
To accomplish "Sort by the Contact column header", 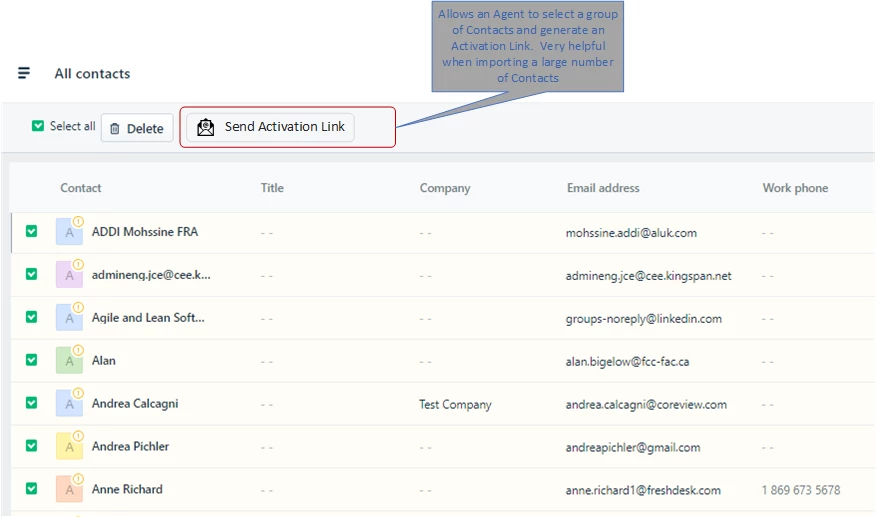I will 81,188.
